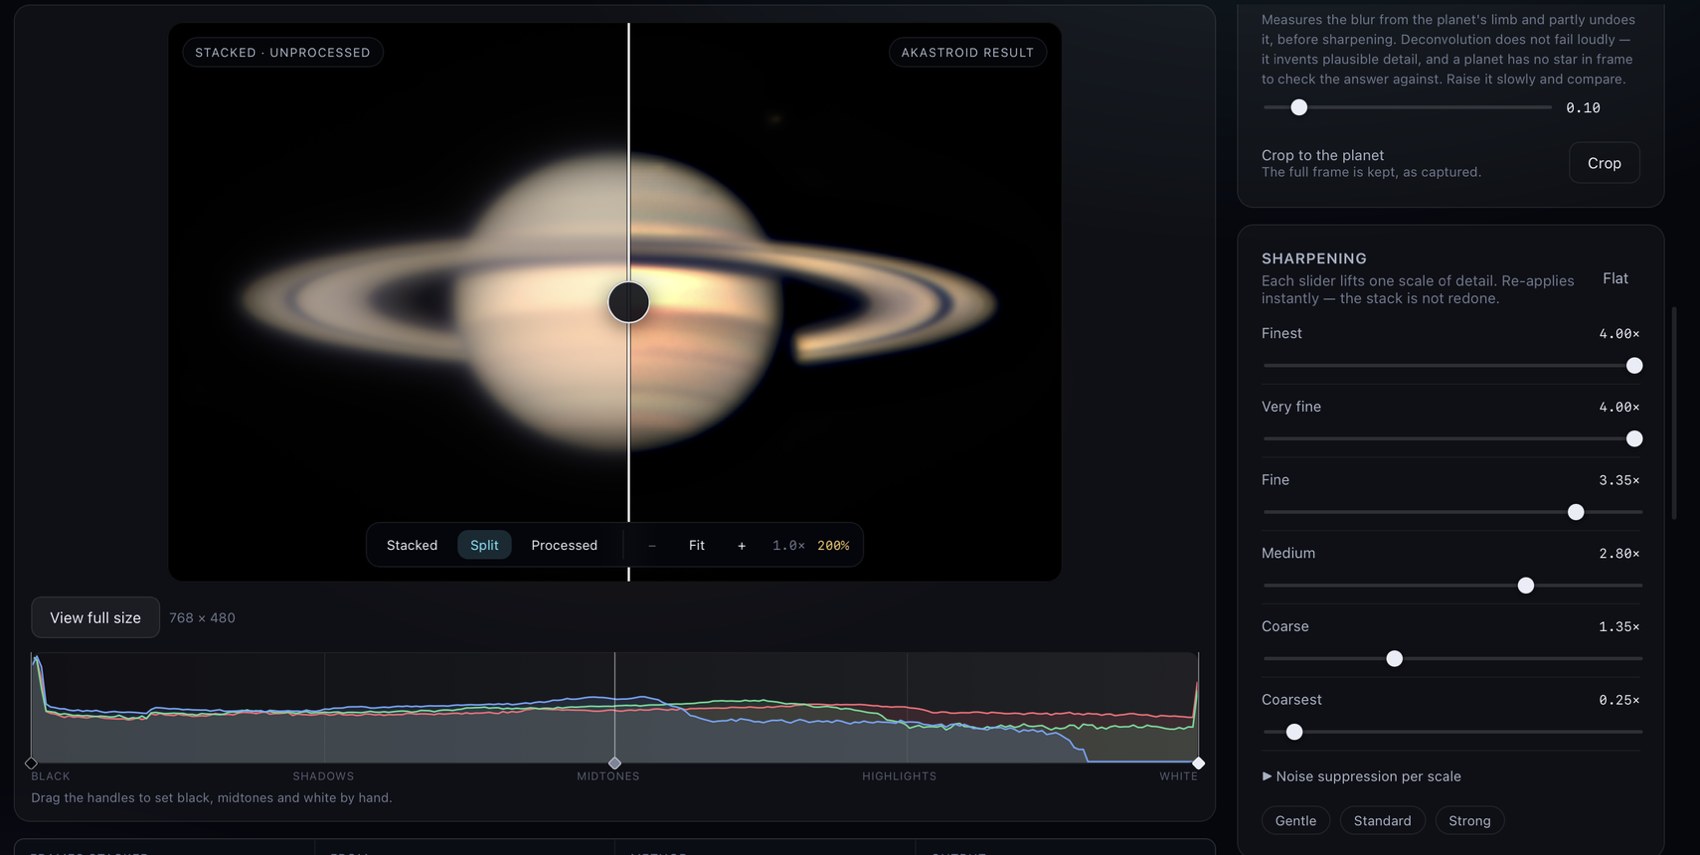1700x855 pixels.
Task: Click the 'HIGHLIGHTS' histogram label
Action: pos(899,776)
